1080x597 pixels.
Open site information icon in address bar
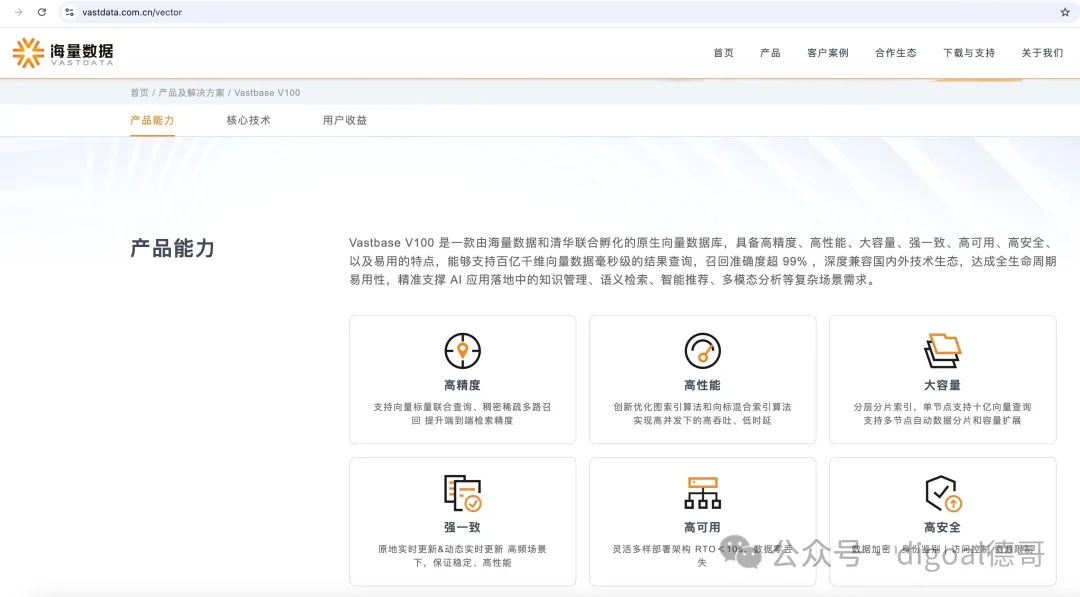pyautogui.click(x=69, y=12)
